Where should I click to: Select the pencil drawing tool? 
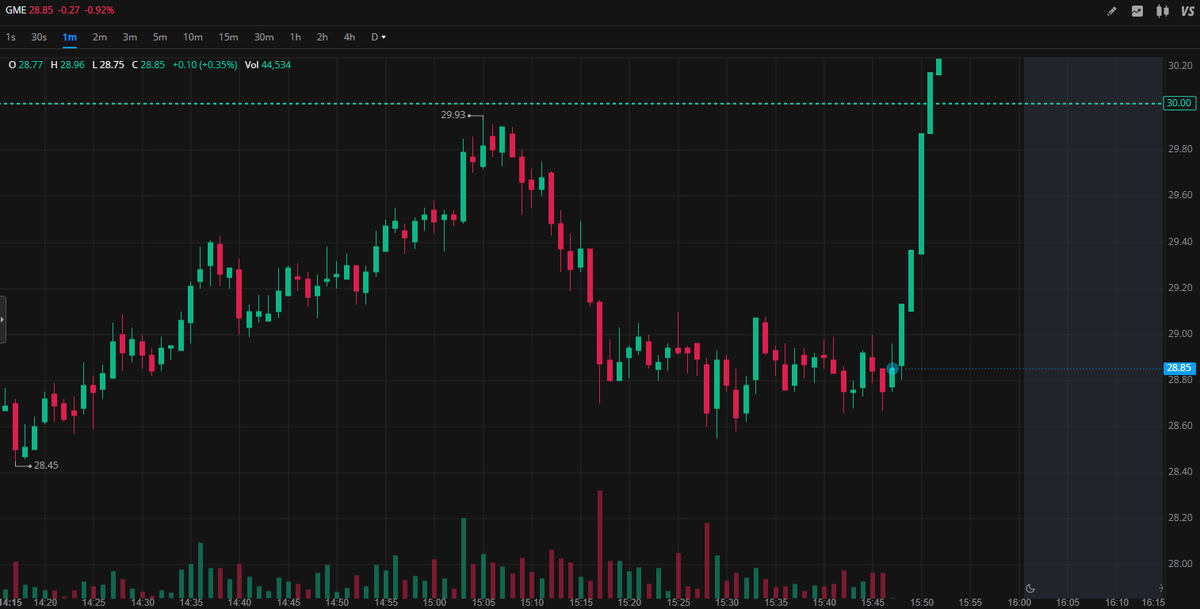[1113, 10]
